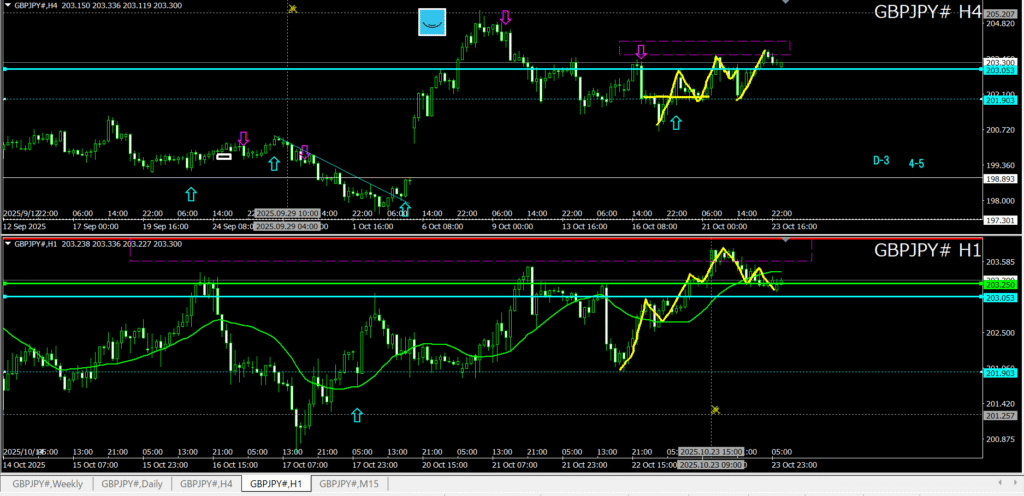Image resolution: width=1024 pixels, height=496 pixels.
Task: Grab the chart shift triangle atop H4 chart
Action: click(785, 2)
